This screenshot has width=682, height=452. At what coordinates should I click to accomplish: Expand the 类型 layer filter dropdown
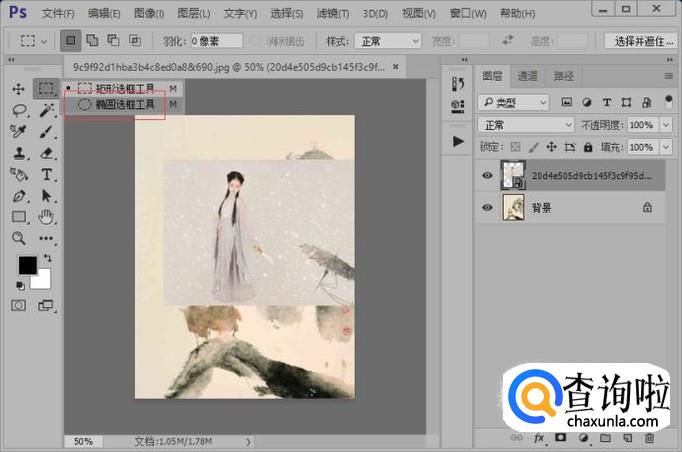(x=514, y=102)
